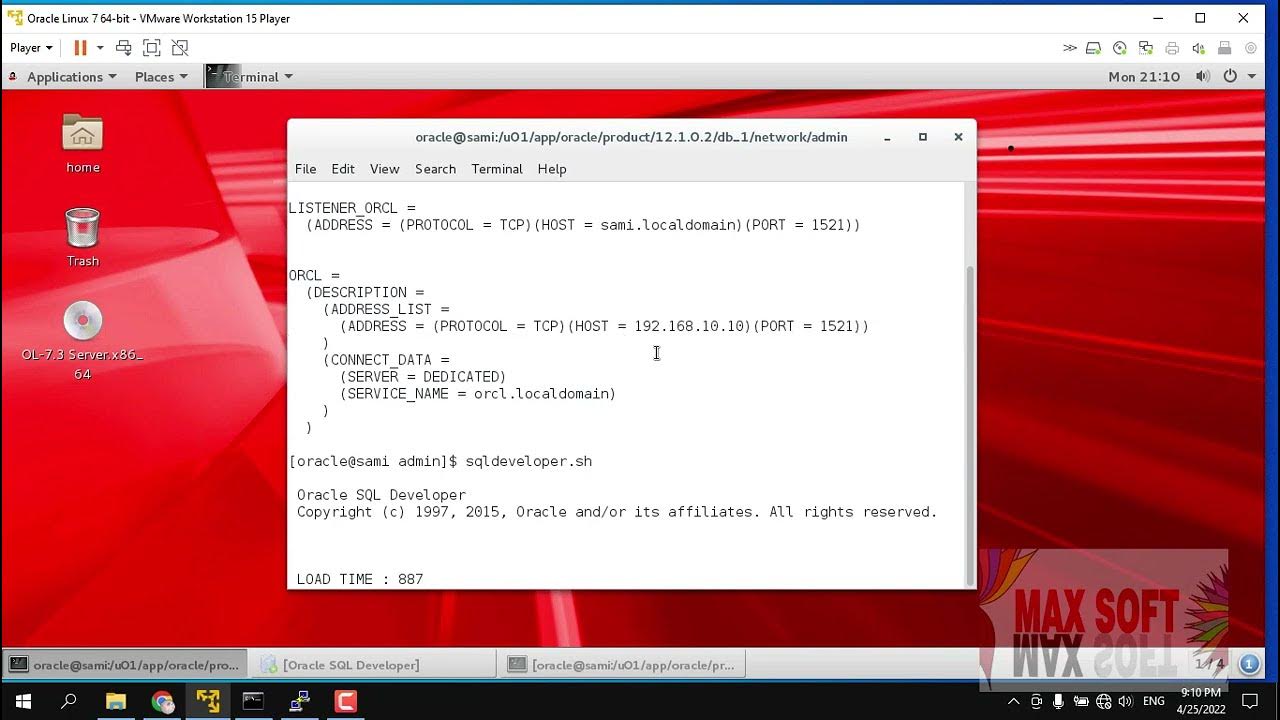1280x720 pixels.
Task: Click the CD/DVD drive device icon
Action: (1120, 48)
